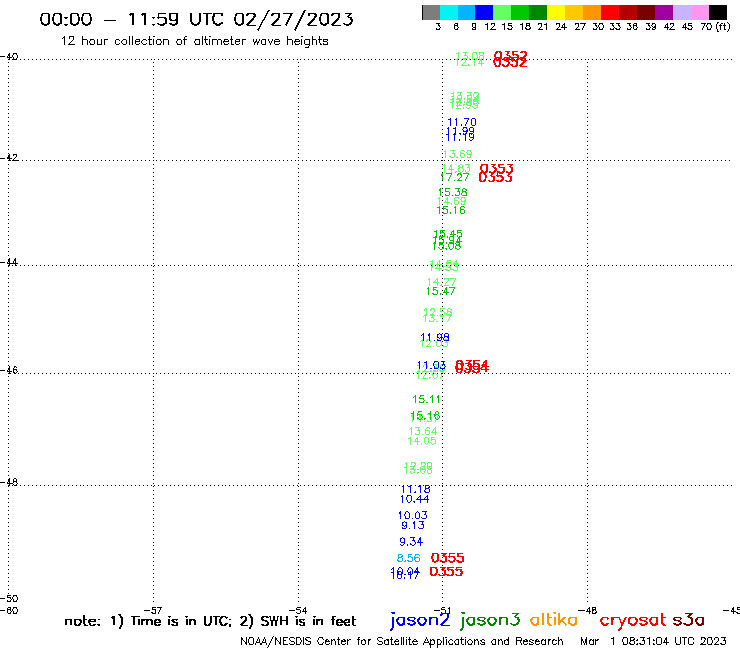Screen dimensions: 740x650
Task: Select the wave height value '14.27'
Action: (441, 282)
